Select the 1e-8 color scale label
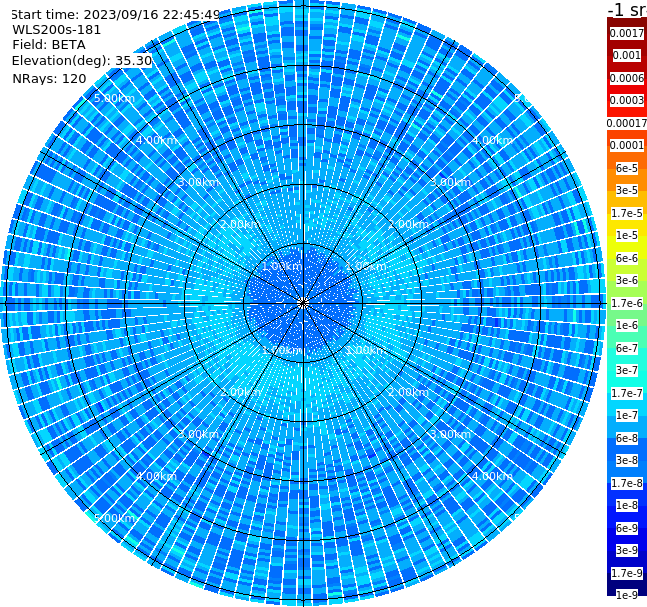 [x=627, y=505]
